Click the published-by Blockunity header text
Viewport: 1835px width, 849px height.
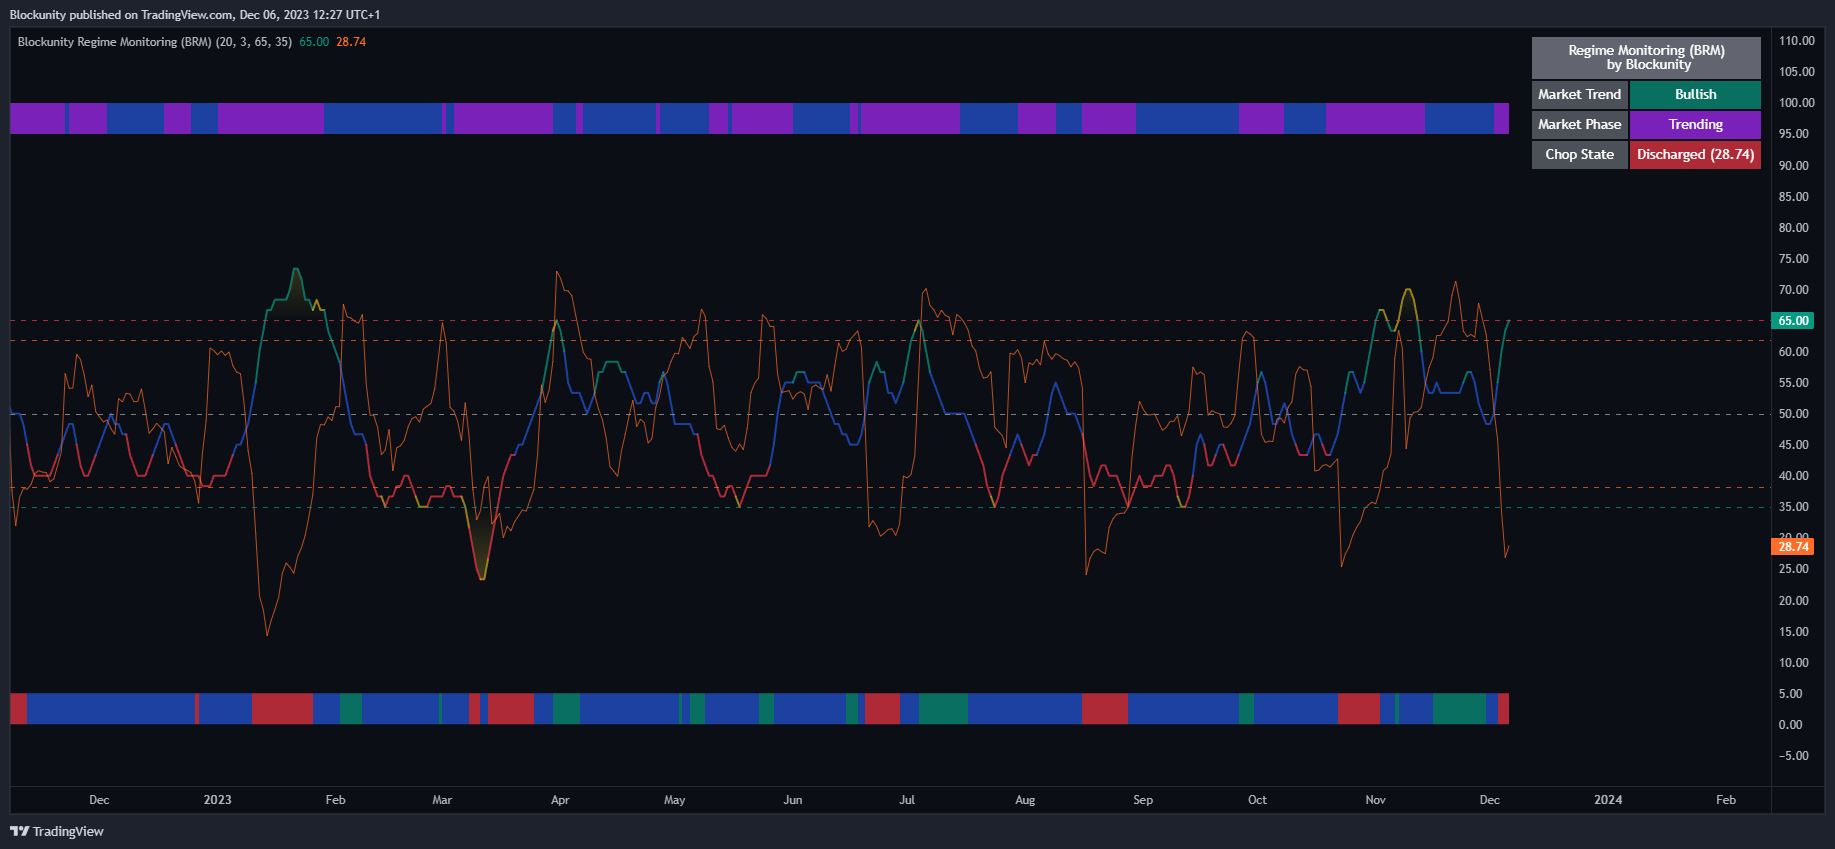(x=195, y=15)
